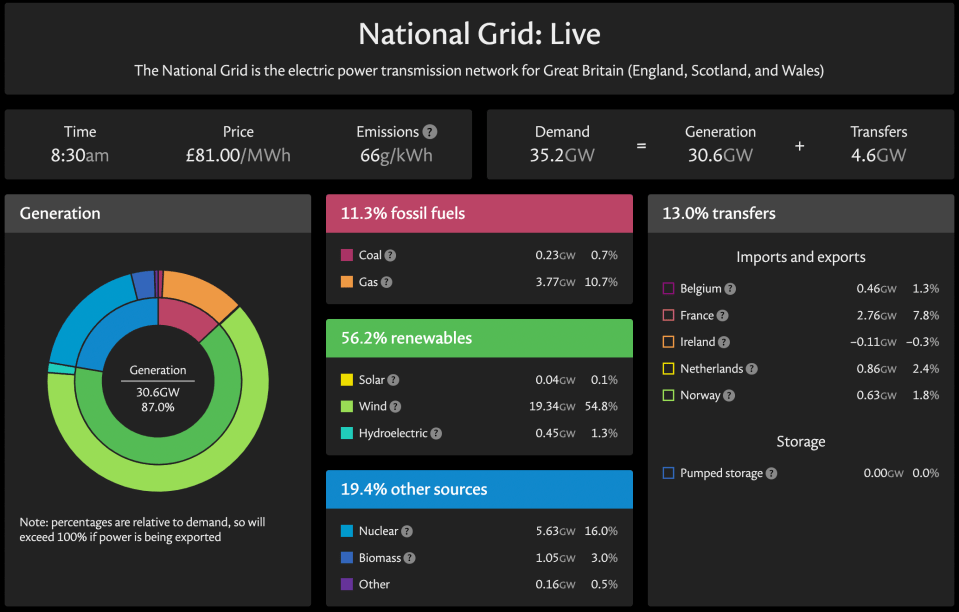The image size is (959, 612).
Task: Click the Biomass question mark icon
Action: (x=410, y=558)
